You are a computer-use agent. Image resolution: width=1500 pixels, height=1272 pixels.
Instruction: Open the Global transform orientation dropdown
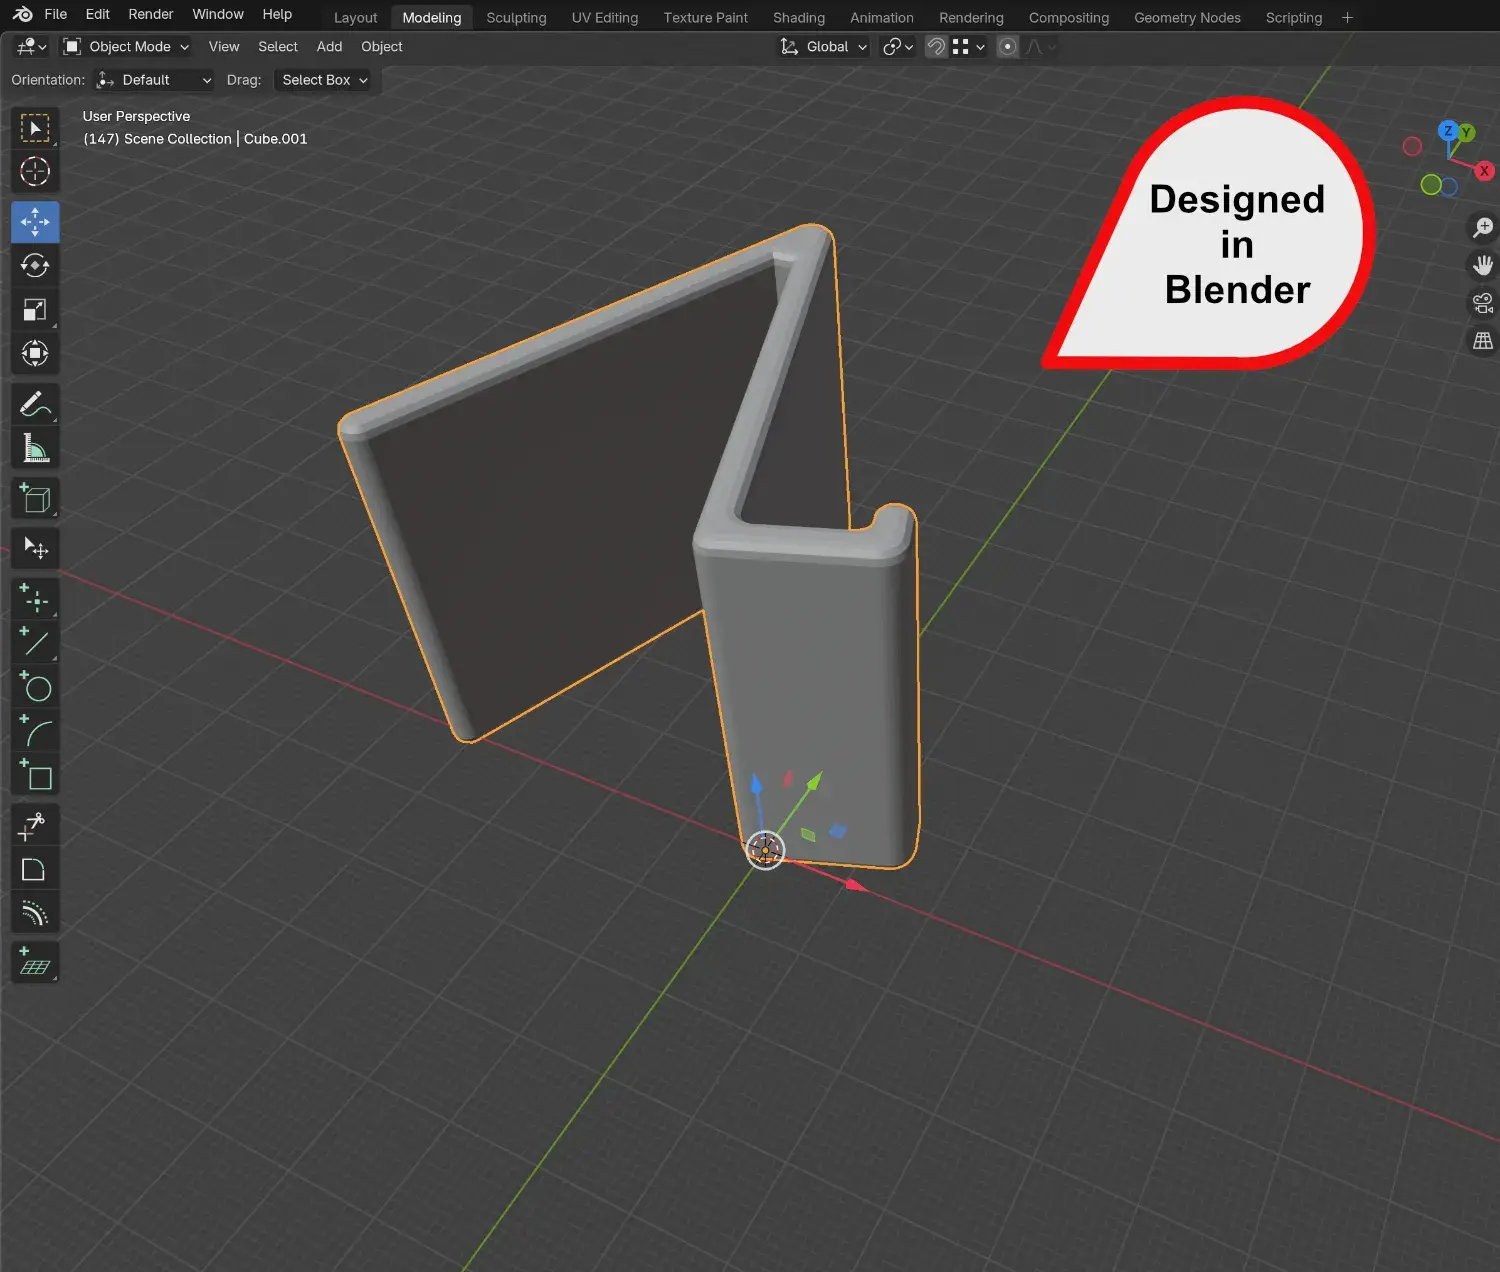coord(825,47)
